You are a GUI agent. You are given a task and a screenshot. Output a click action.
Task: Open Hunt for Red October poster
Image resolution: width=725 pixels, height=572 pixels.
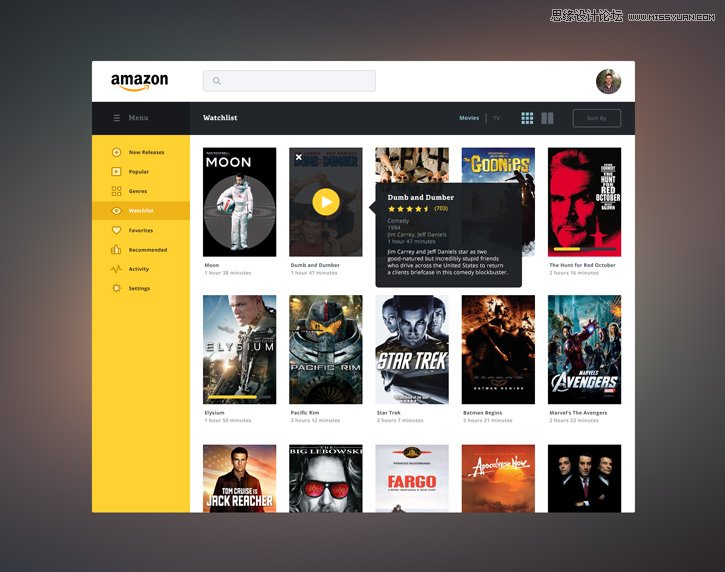coord(584,202)
